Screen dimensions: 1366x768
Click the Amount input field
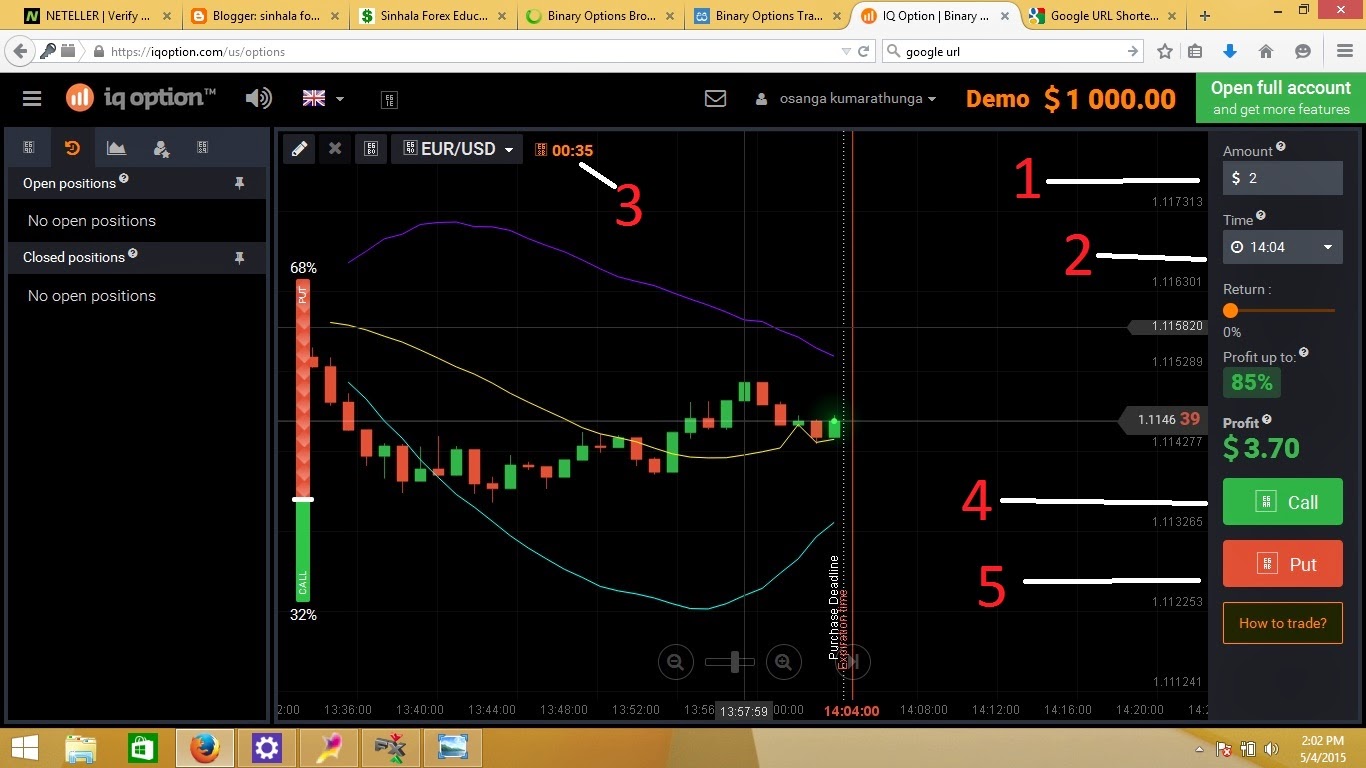1282,178
